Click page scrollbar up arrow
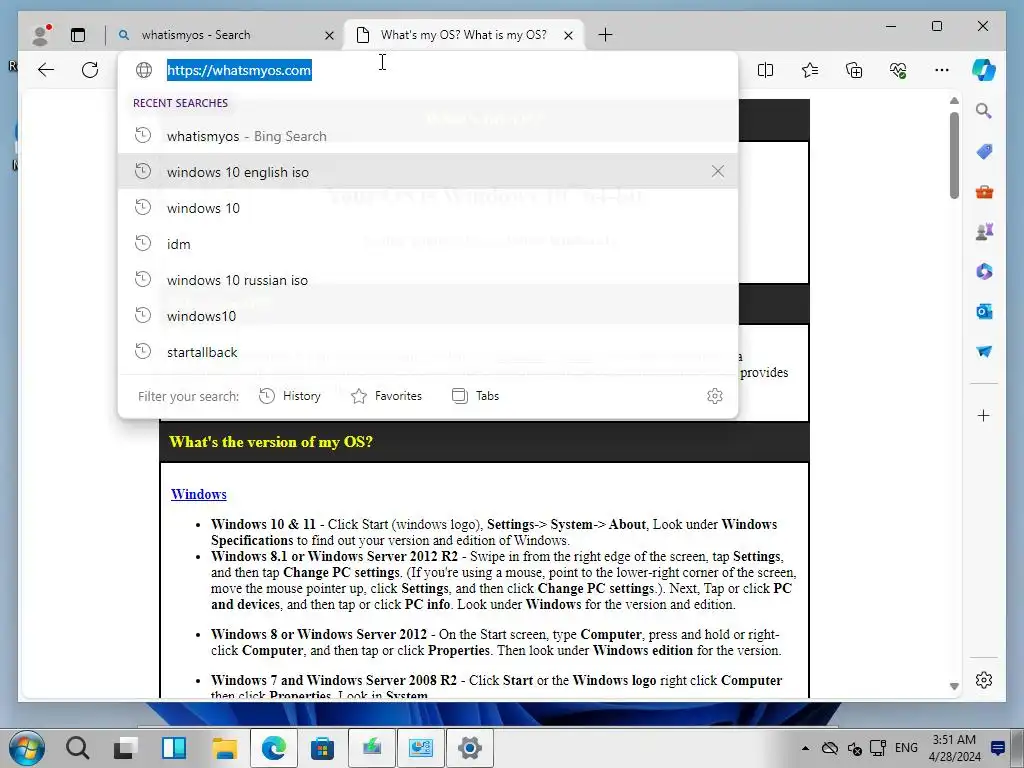This screenshot has width=1024, height=768. 954,101
